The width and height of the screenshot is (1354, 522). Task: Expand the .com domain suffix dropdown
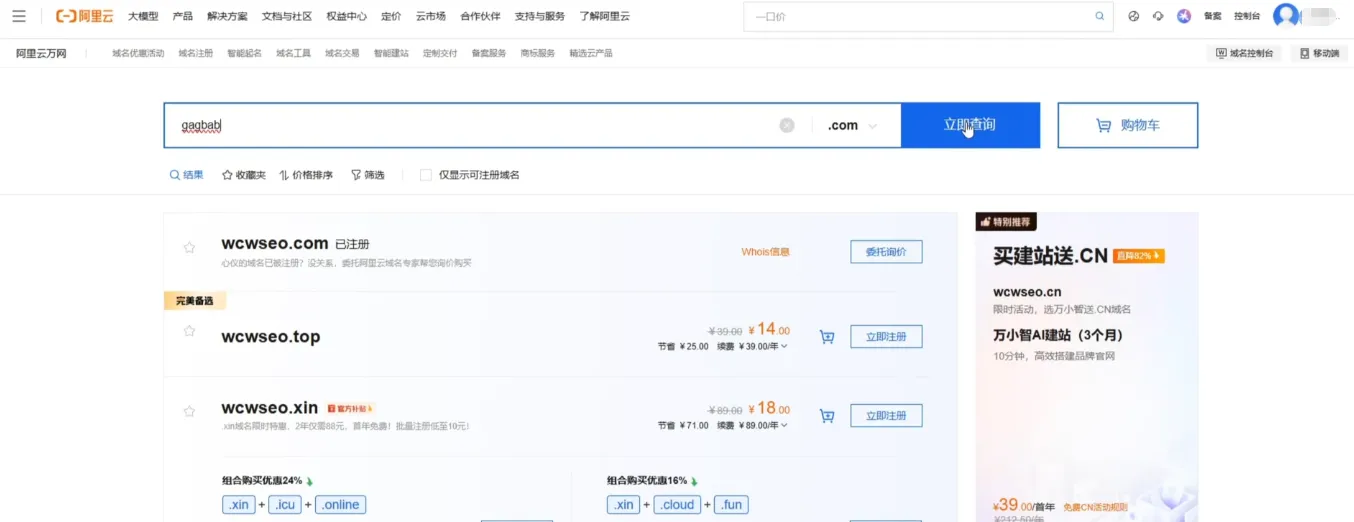(852, 126)
